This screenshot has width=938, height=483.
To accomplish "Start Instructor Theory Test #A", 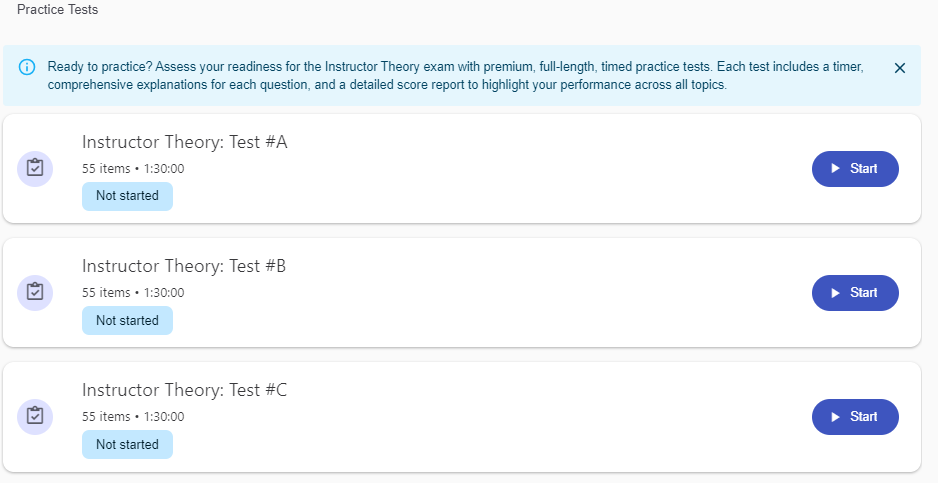I will [x=855, y=168].
